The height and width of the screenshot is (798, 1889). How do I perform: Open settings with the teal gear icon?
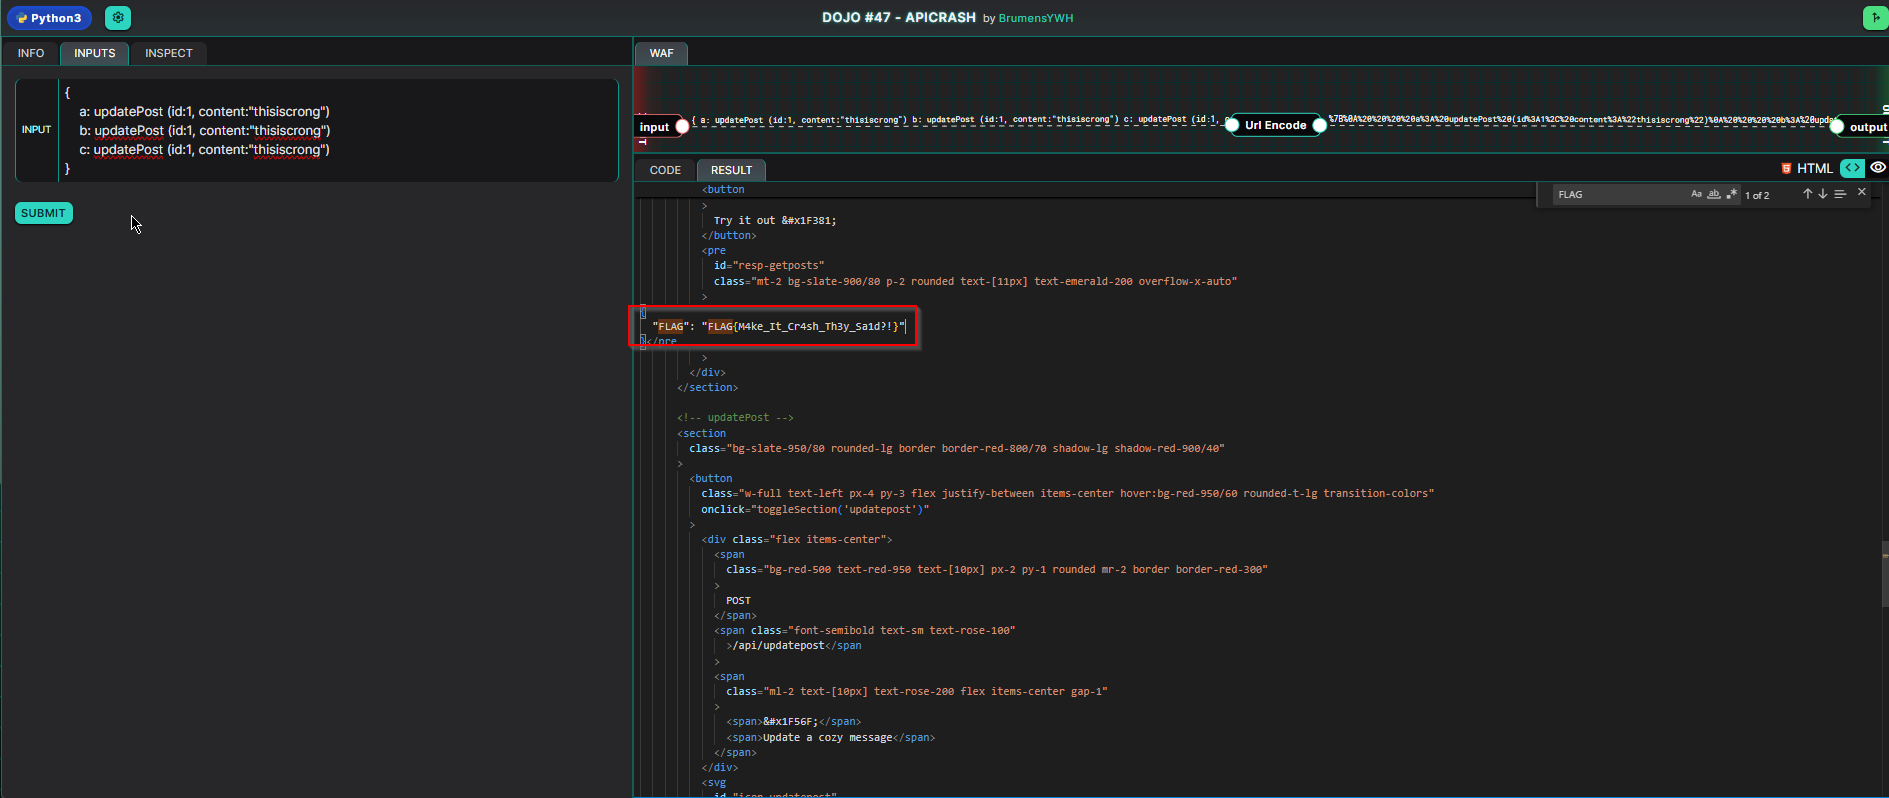coord(118,18)
